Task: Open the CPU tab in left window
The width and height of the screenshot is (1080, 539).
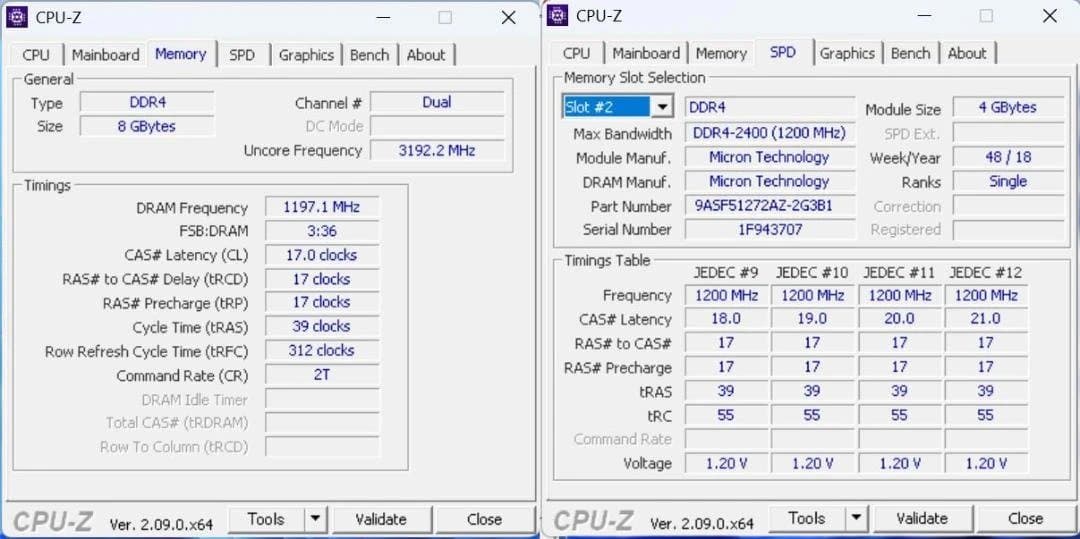Action: pos(36,55)
